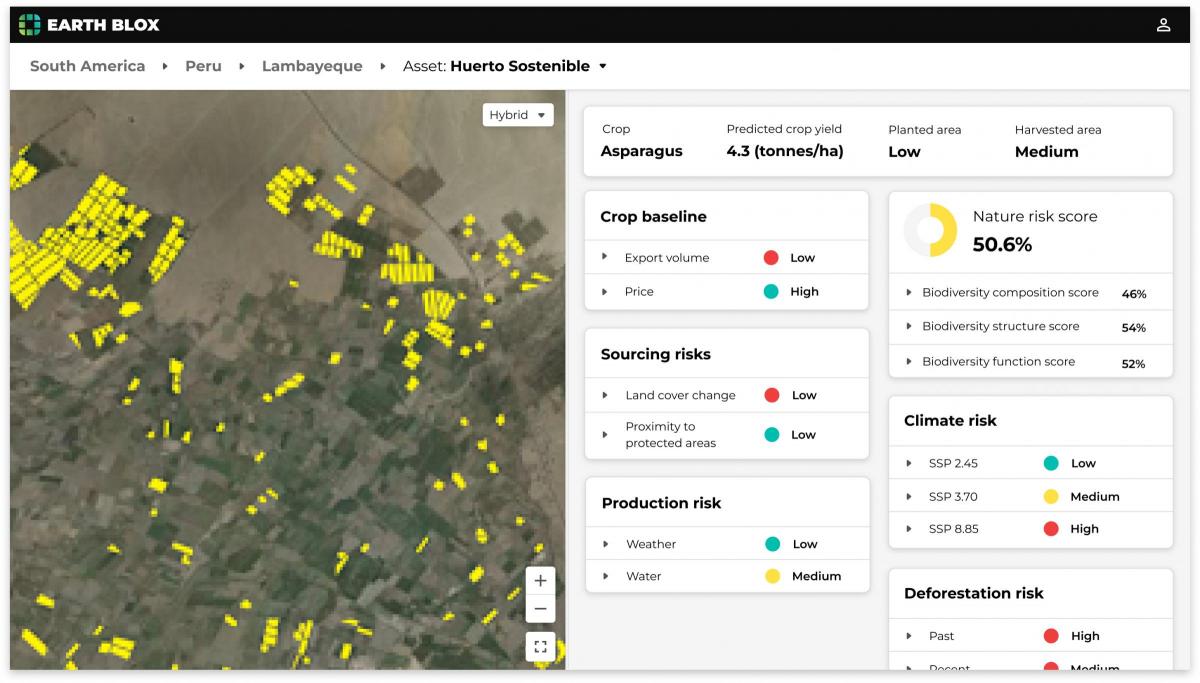1200x683 pixels.
Task: Expand the Export volume row
Action: (x=605, y=257)
